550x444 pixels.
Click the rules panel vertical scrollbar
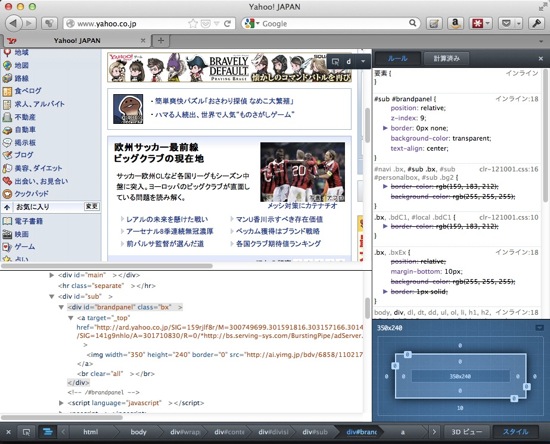[546, 136]
